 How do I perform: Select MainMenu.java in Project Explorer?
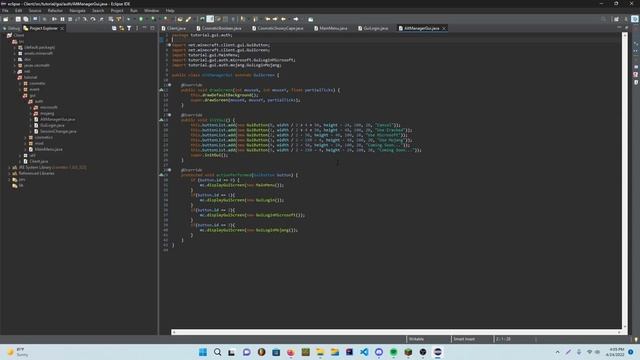pyautogui.click(x=45, y=149)
